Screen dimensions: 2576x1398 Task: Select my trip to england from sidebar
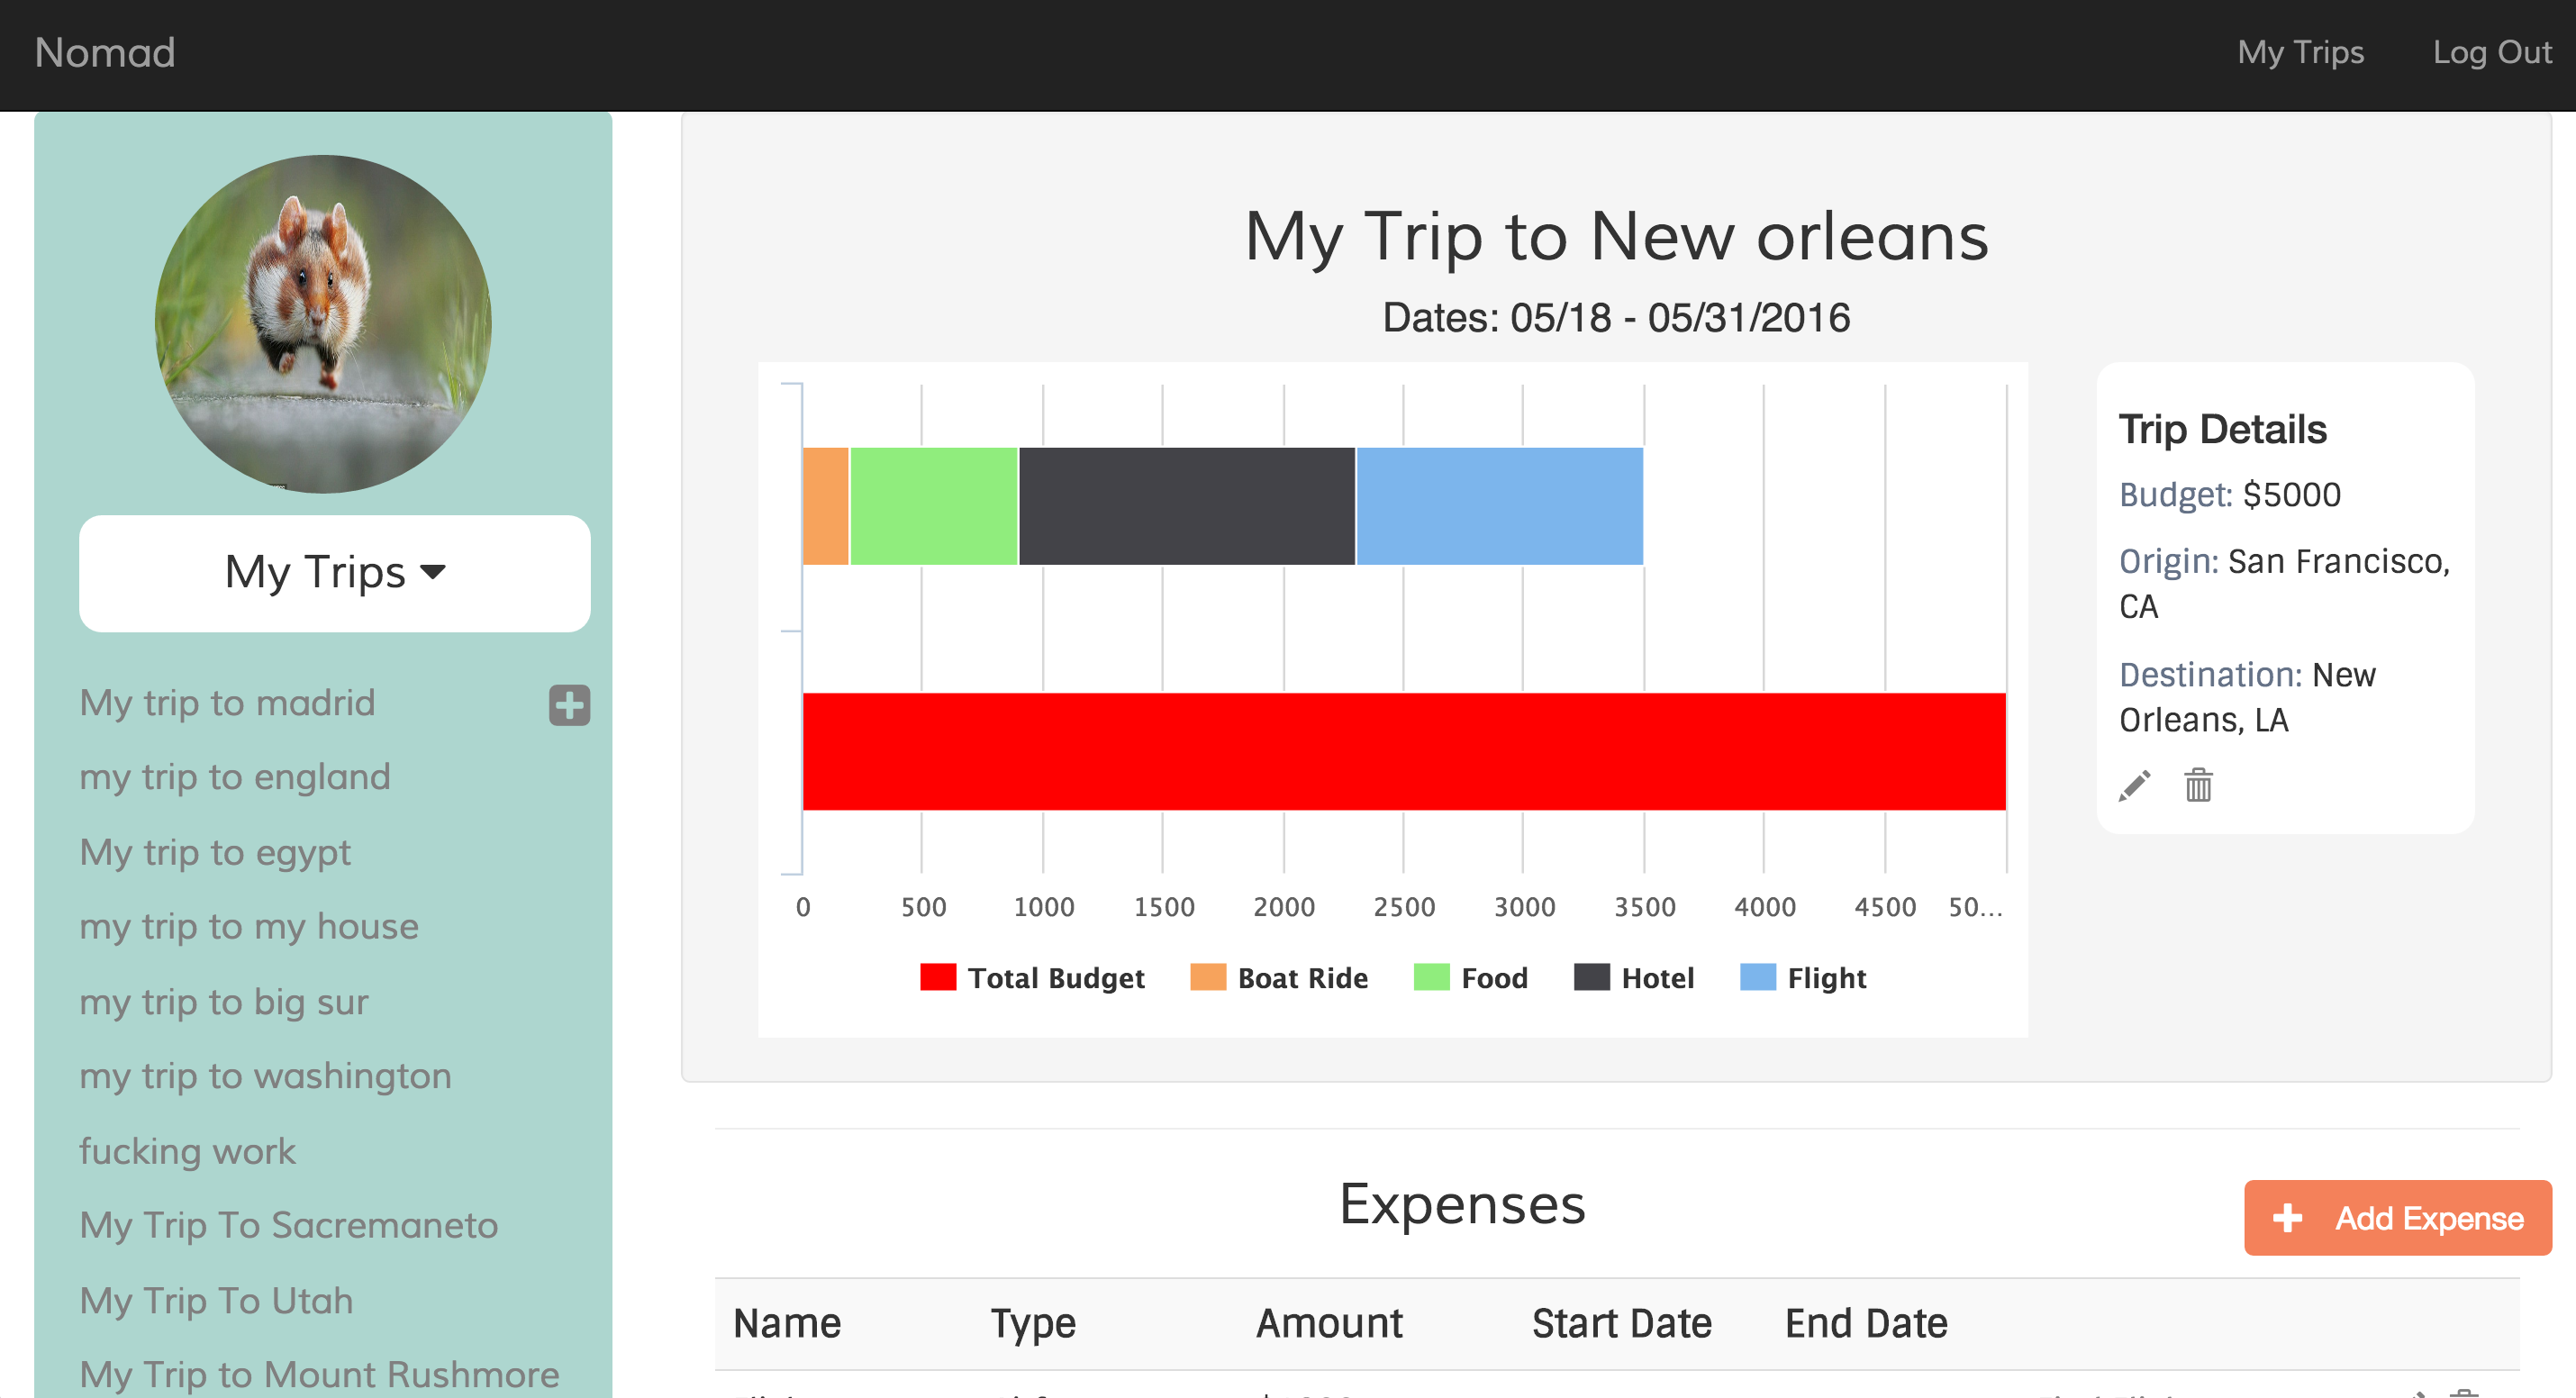pyautogui.click(x=238, y=776)
